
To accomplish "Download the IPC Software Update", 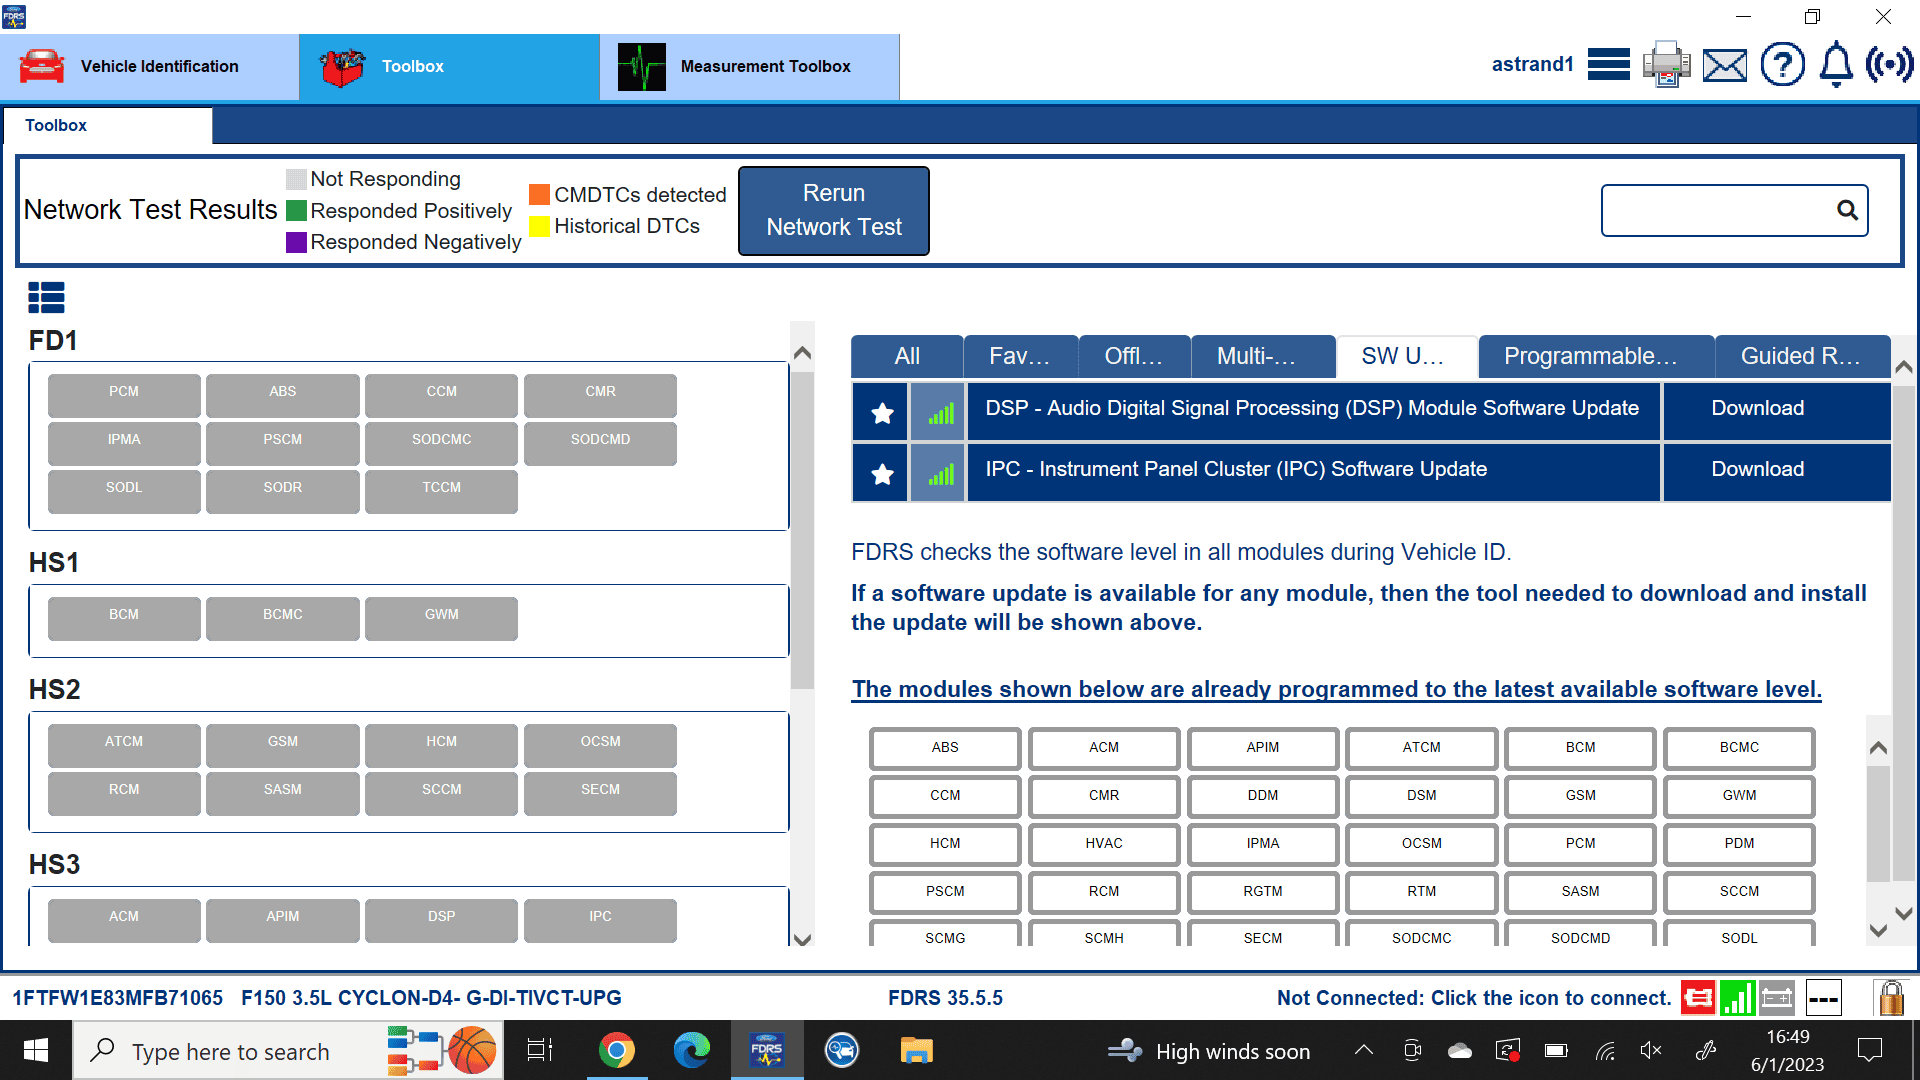I will tap(1756, 469).
